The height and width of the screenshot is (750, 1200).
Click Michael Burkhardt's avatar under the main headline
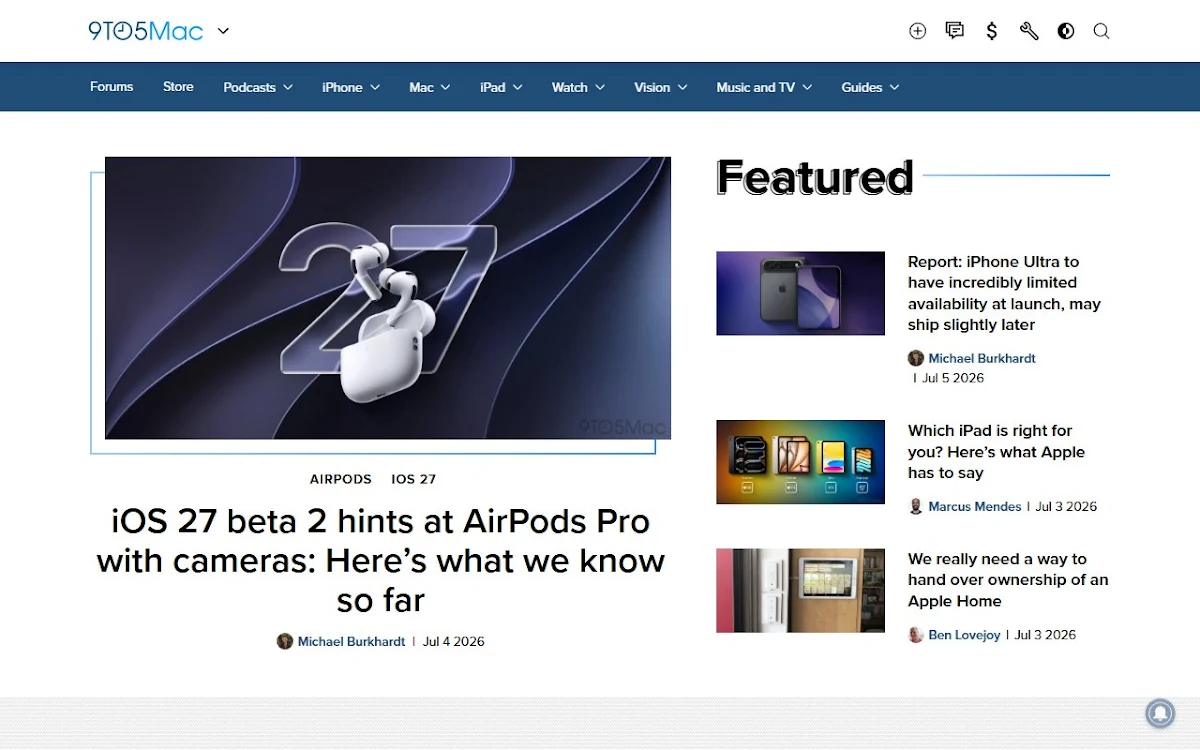(x=285, y=641)
